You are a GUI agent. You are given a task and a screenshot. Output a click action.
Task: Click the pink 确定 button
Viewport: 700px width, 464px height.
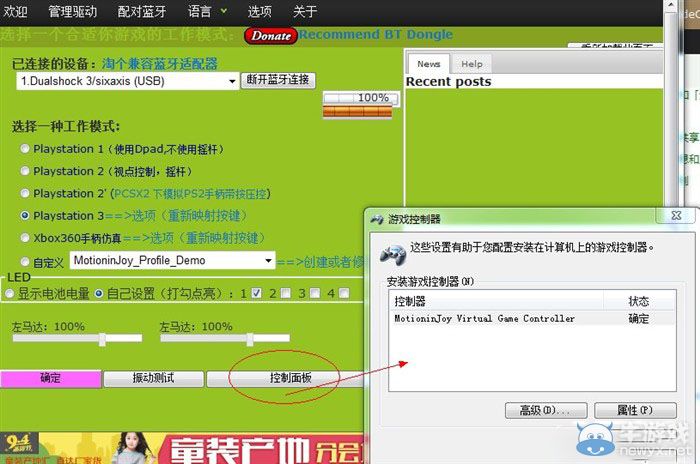click(x=50, y=379)
